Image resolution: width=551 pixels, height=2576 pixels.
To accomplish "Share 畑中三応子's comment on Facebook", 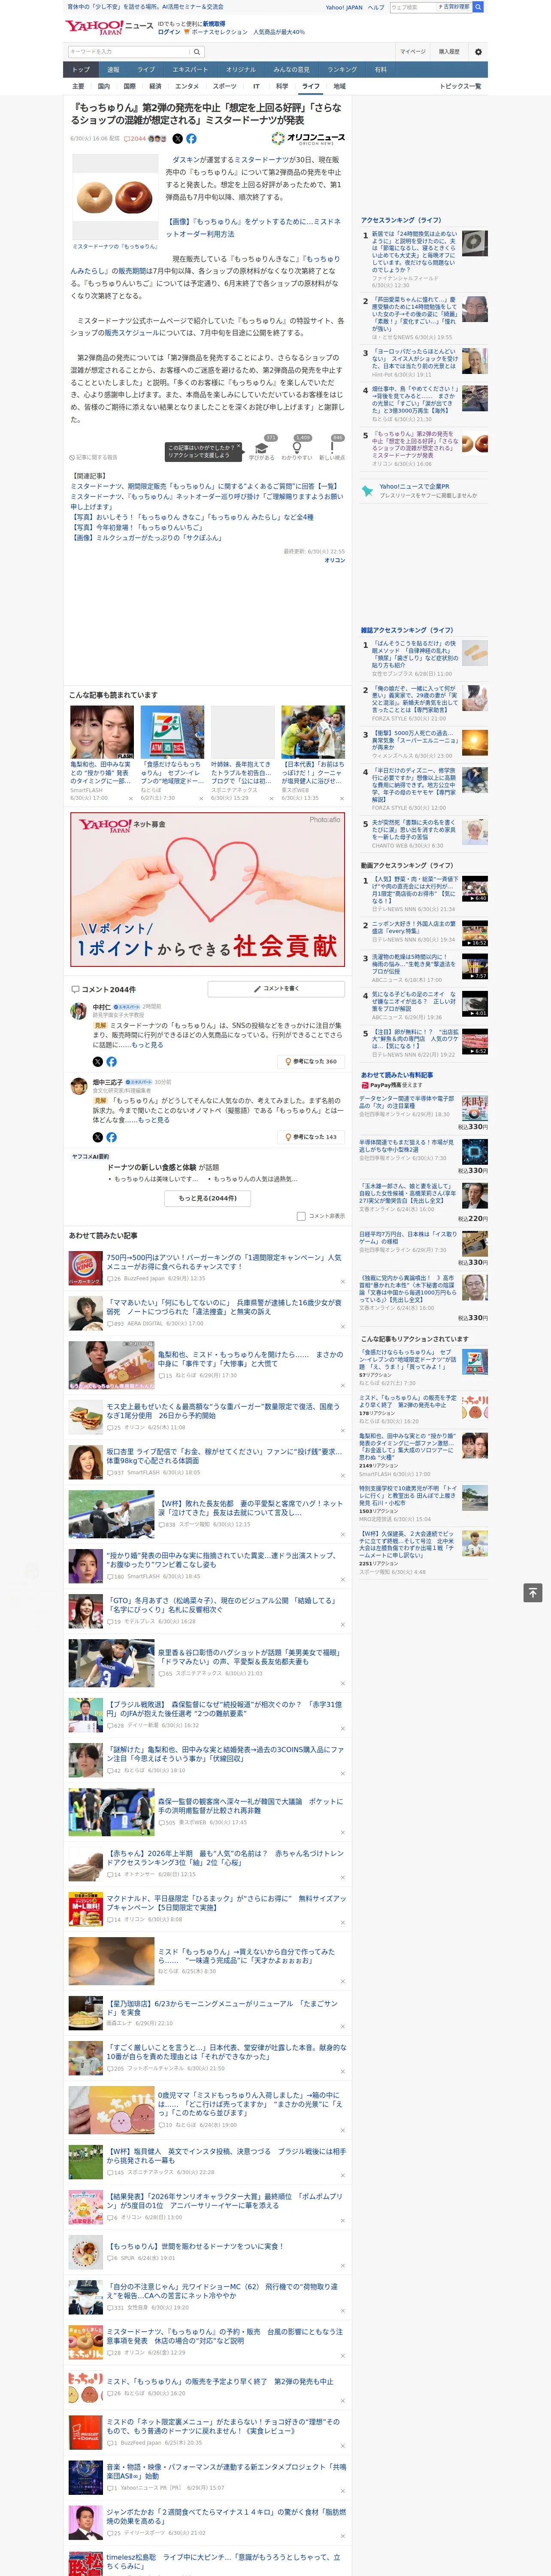I will [111, 1137].
